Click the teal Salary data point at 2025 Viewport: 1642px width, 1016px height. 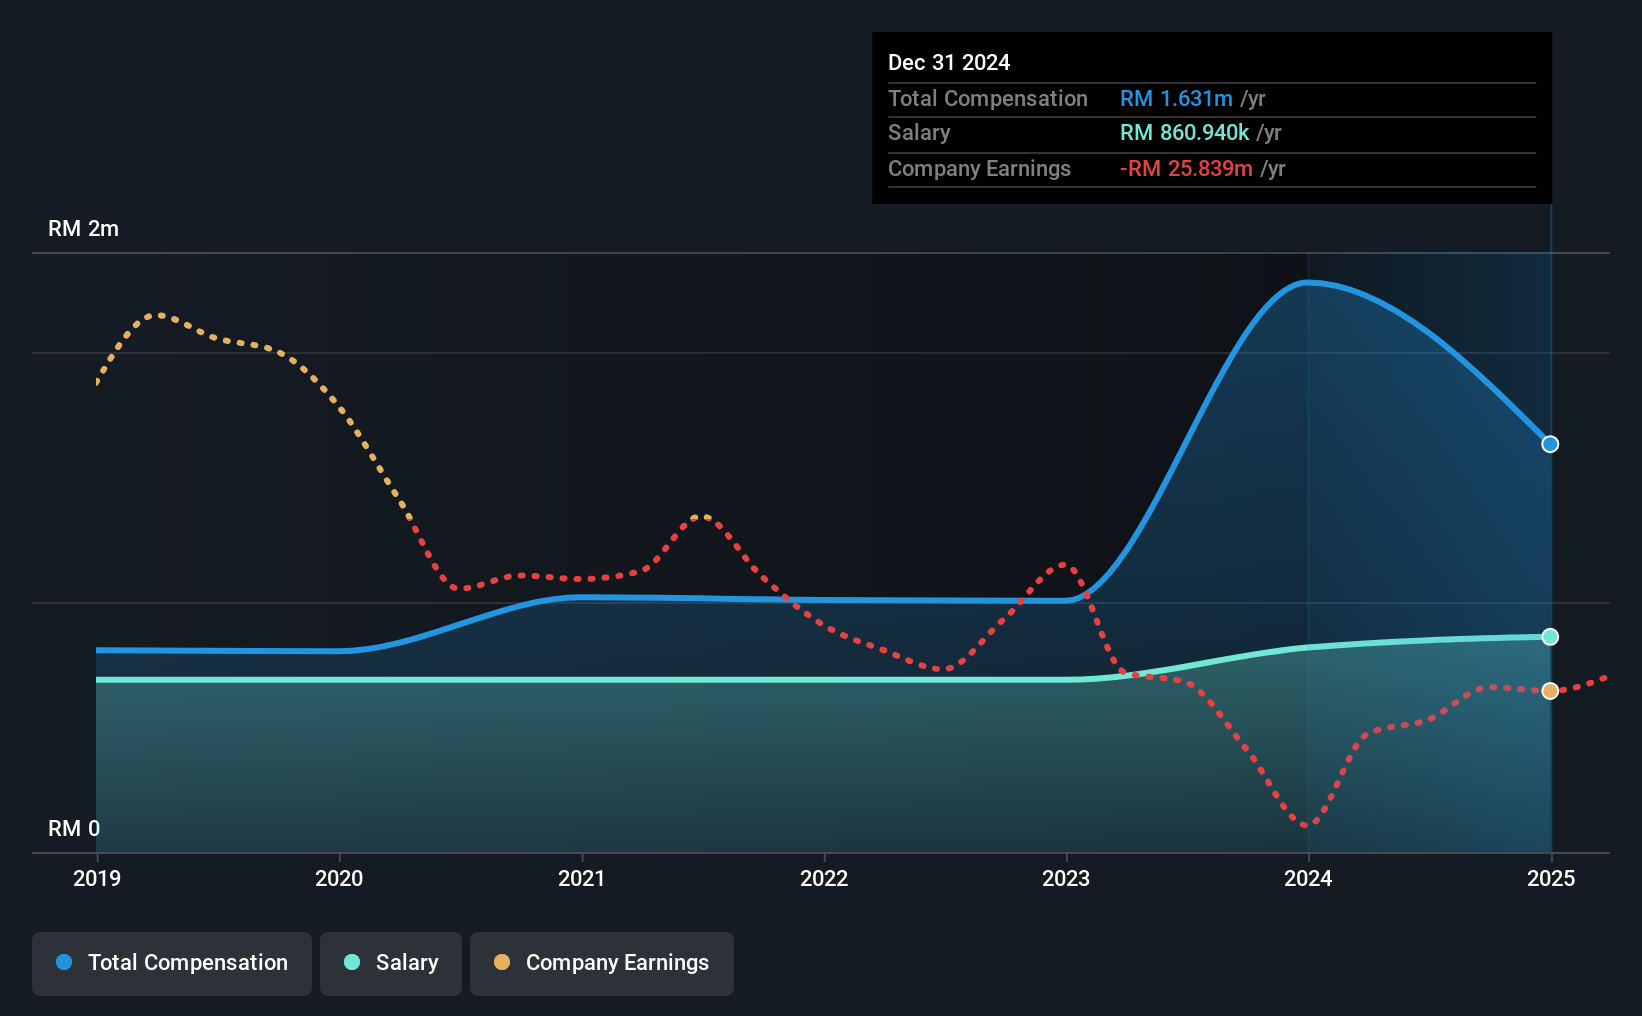click(1550, 637)
